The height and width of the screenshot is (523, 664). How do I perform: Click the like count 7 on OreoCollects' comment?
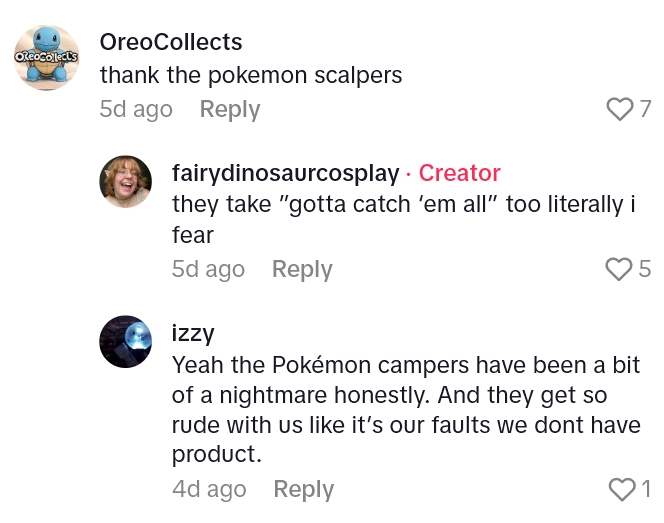645,109
